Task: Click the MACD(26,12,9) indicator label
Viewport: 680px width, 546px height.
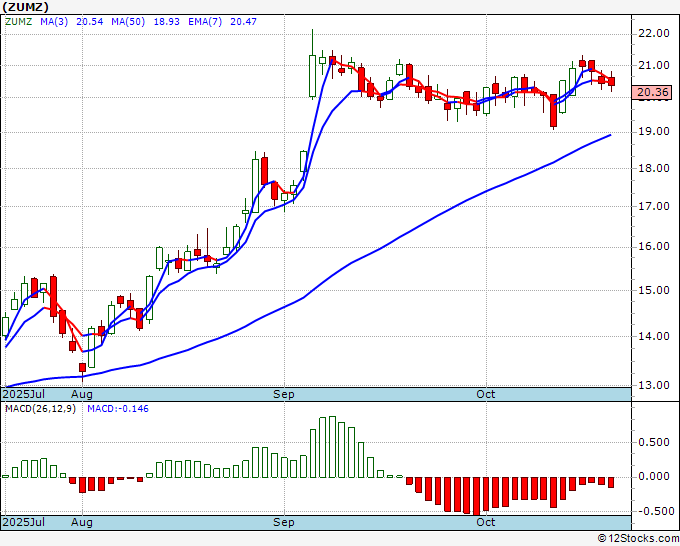Action: point(40,409)
